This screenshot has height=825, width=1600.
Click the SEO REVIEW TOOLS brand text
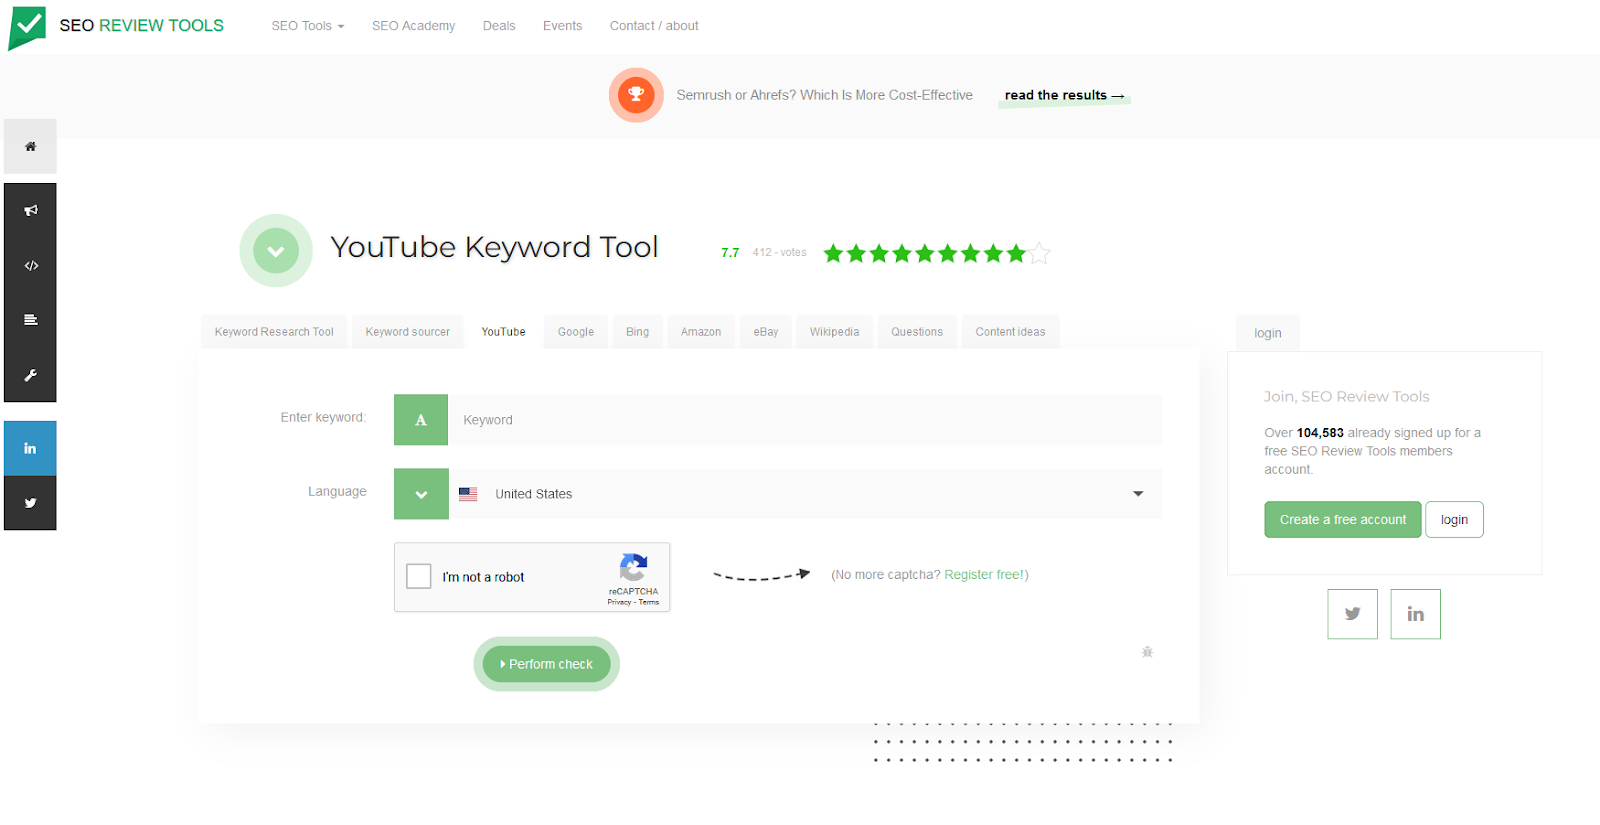tap(141, 26)
